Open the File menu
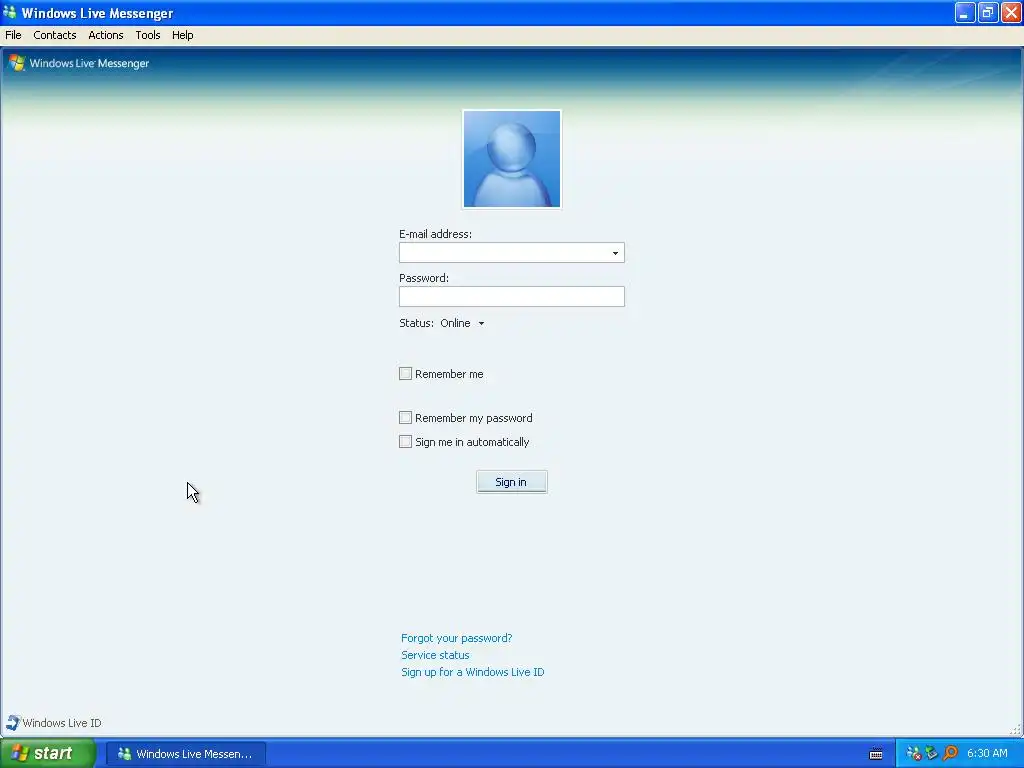Viewport: 1024px width, 768px height. click(x=13, y=35)
